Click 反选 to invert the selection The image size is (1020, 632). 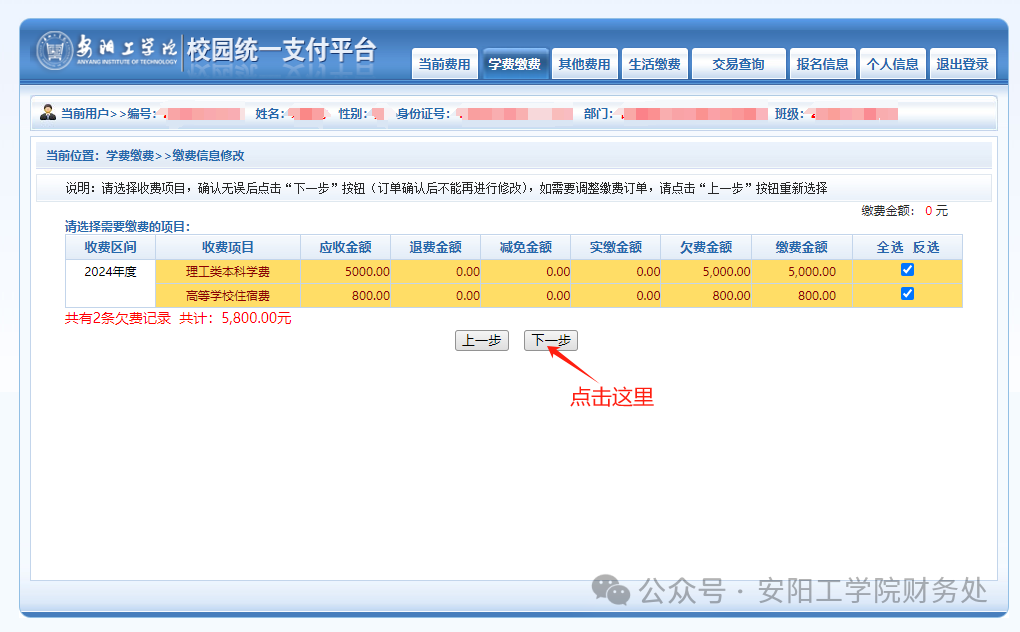[926, 247]
